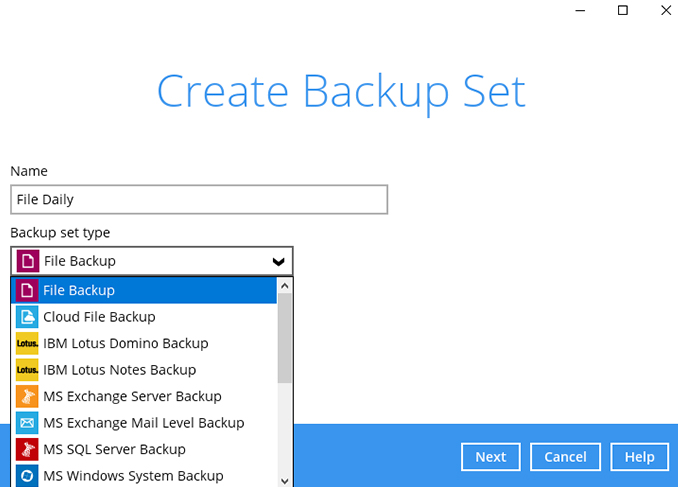Viewport: 678px width, 487px height.
Task: Click the MS Exchange Mail Level envelope icon
Action: coord(27,423)
